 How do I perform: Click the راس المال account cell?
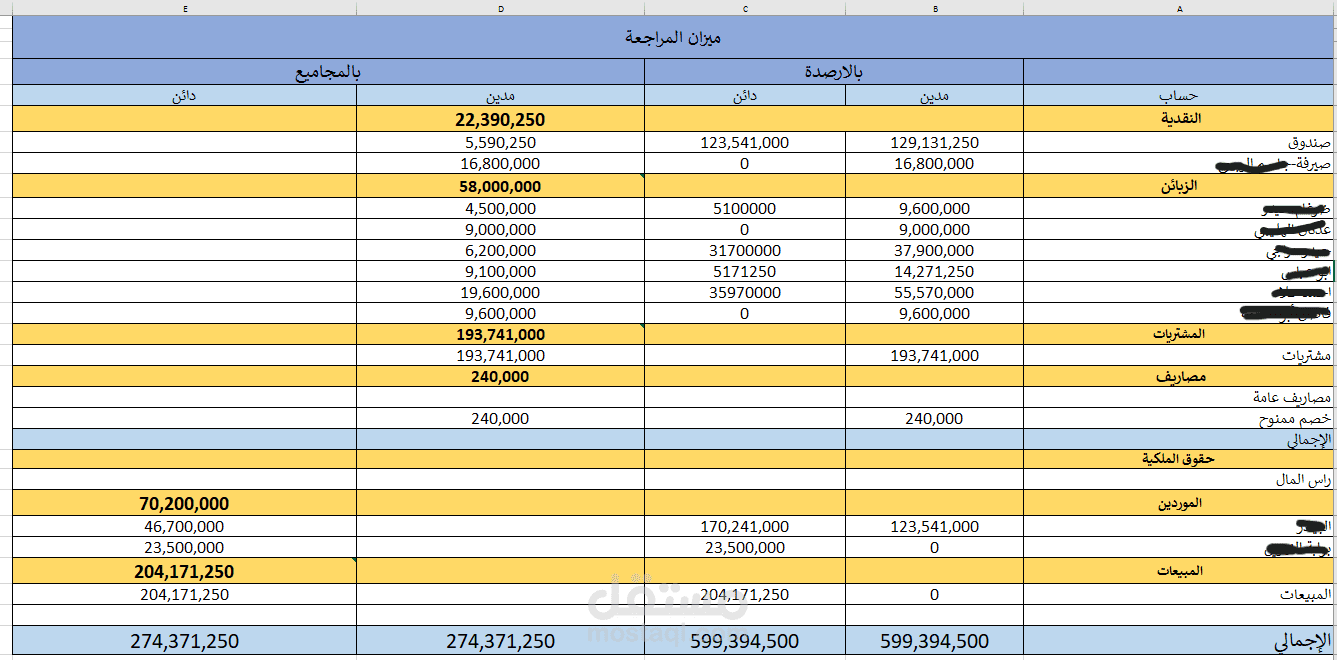[x=1180, y=480]
